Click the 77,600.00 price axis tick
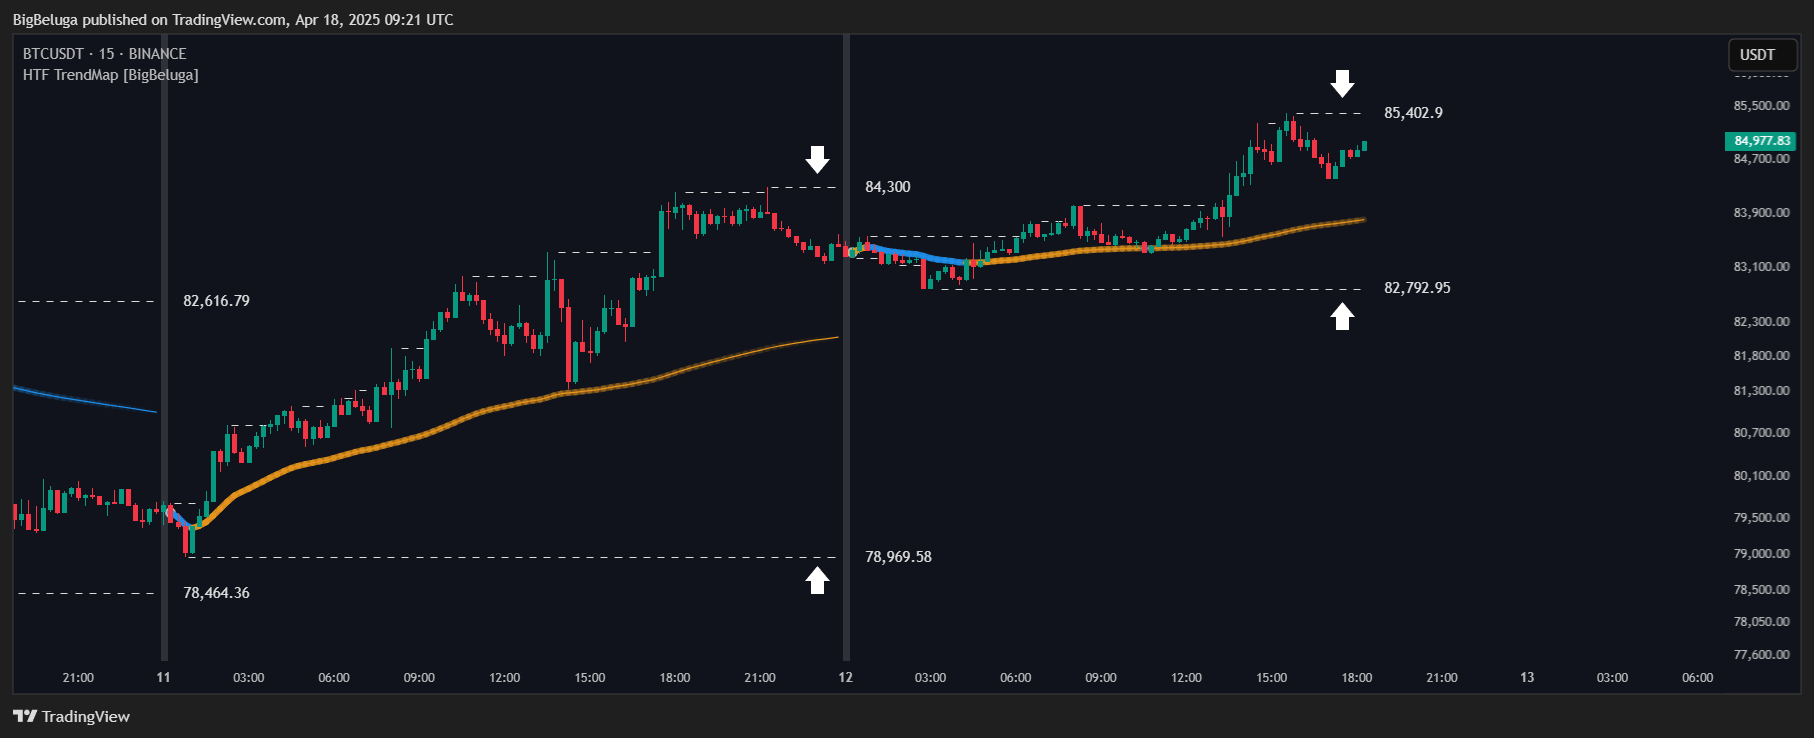 coord(1762,655)
